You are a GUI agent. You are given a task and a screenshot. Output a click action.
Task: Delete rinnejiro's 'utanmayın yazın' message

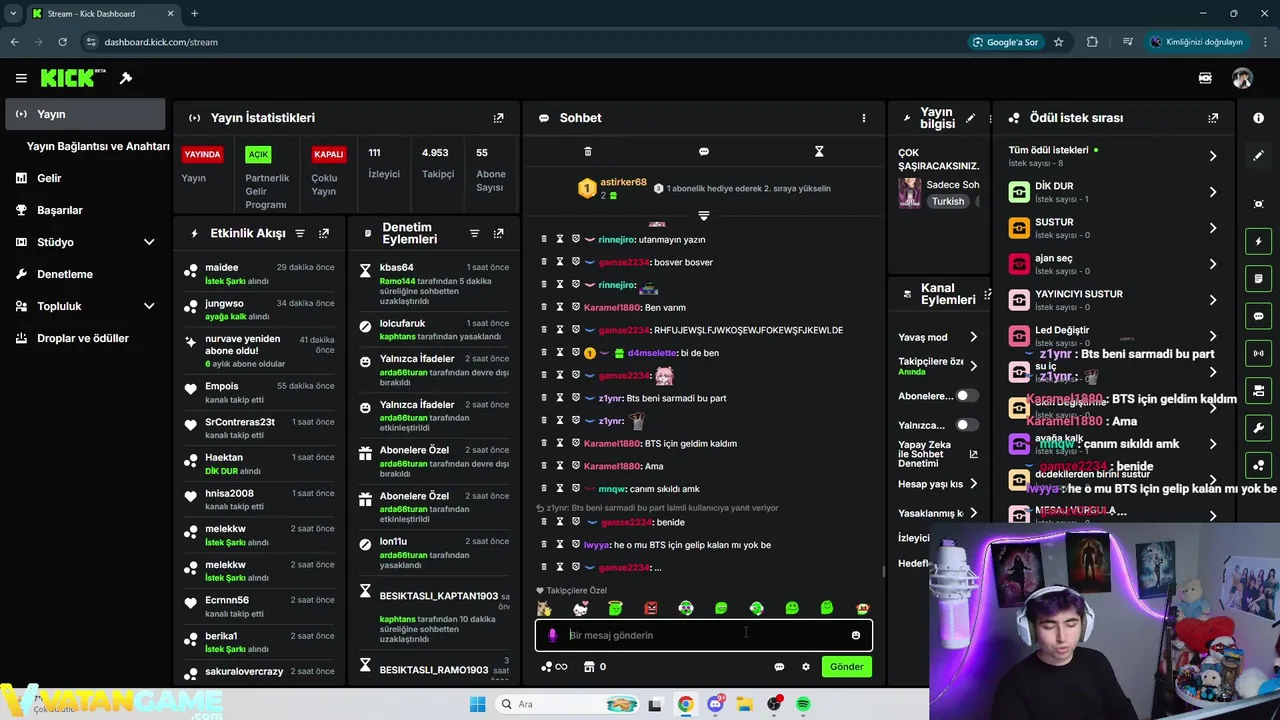click(x=544, y=239)
